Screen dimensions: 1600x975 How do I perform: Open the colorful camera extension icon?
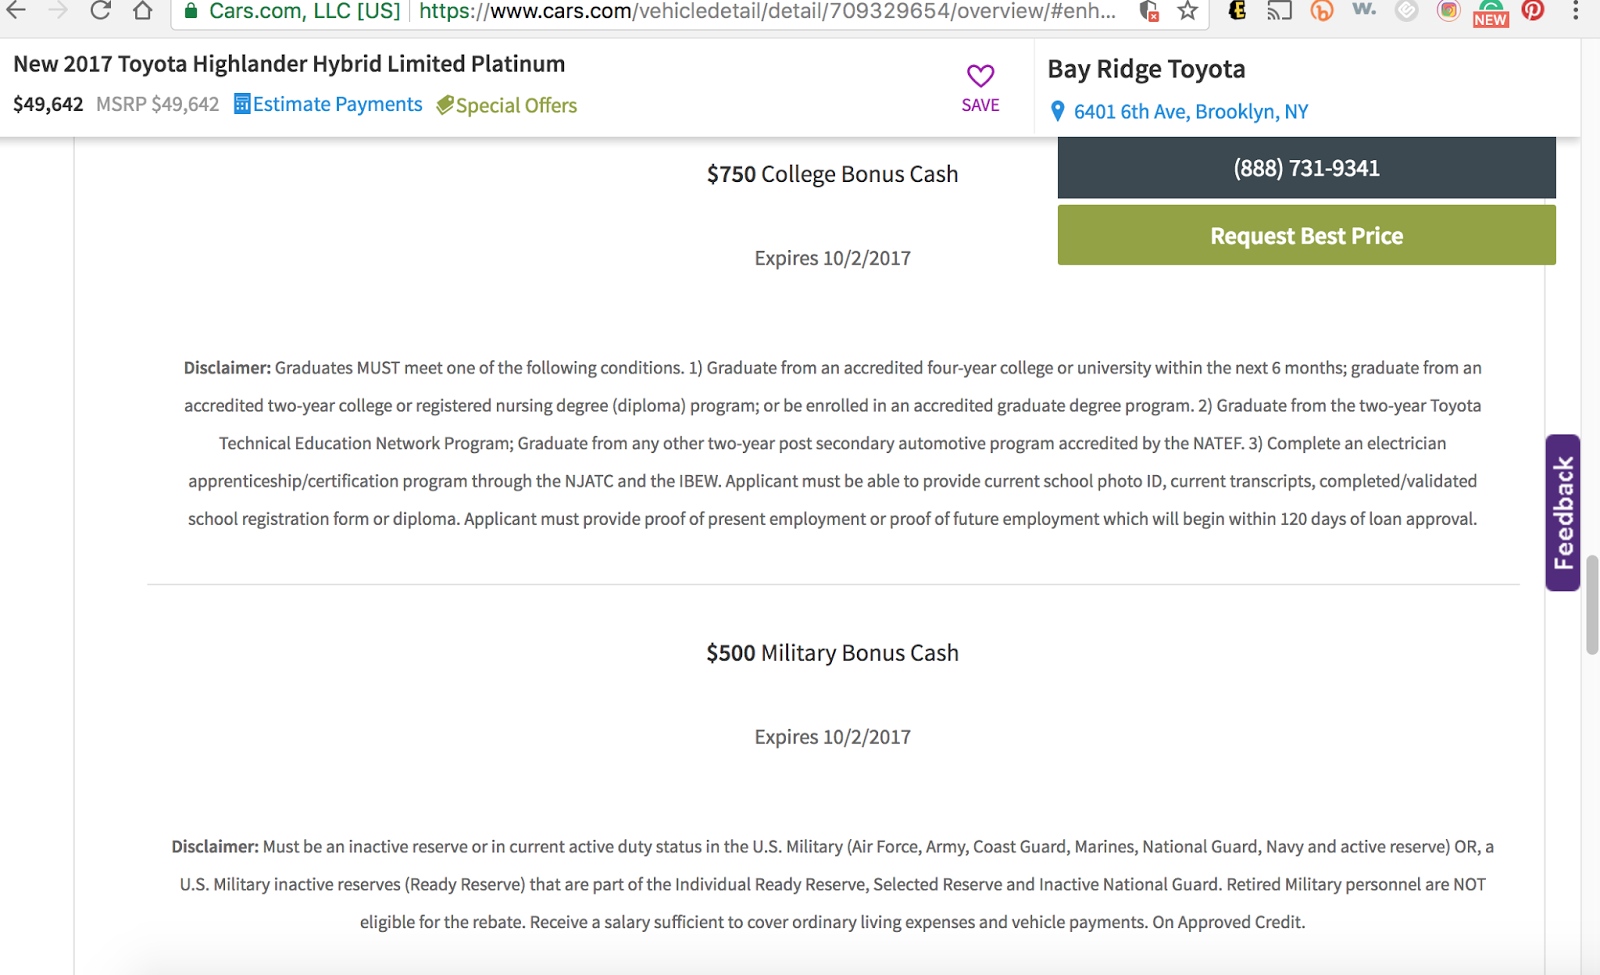(1448, 11)
